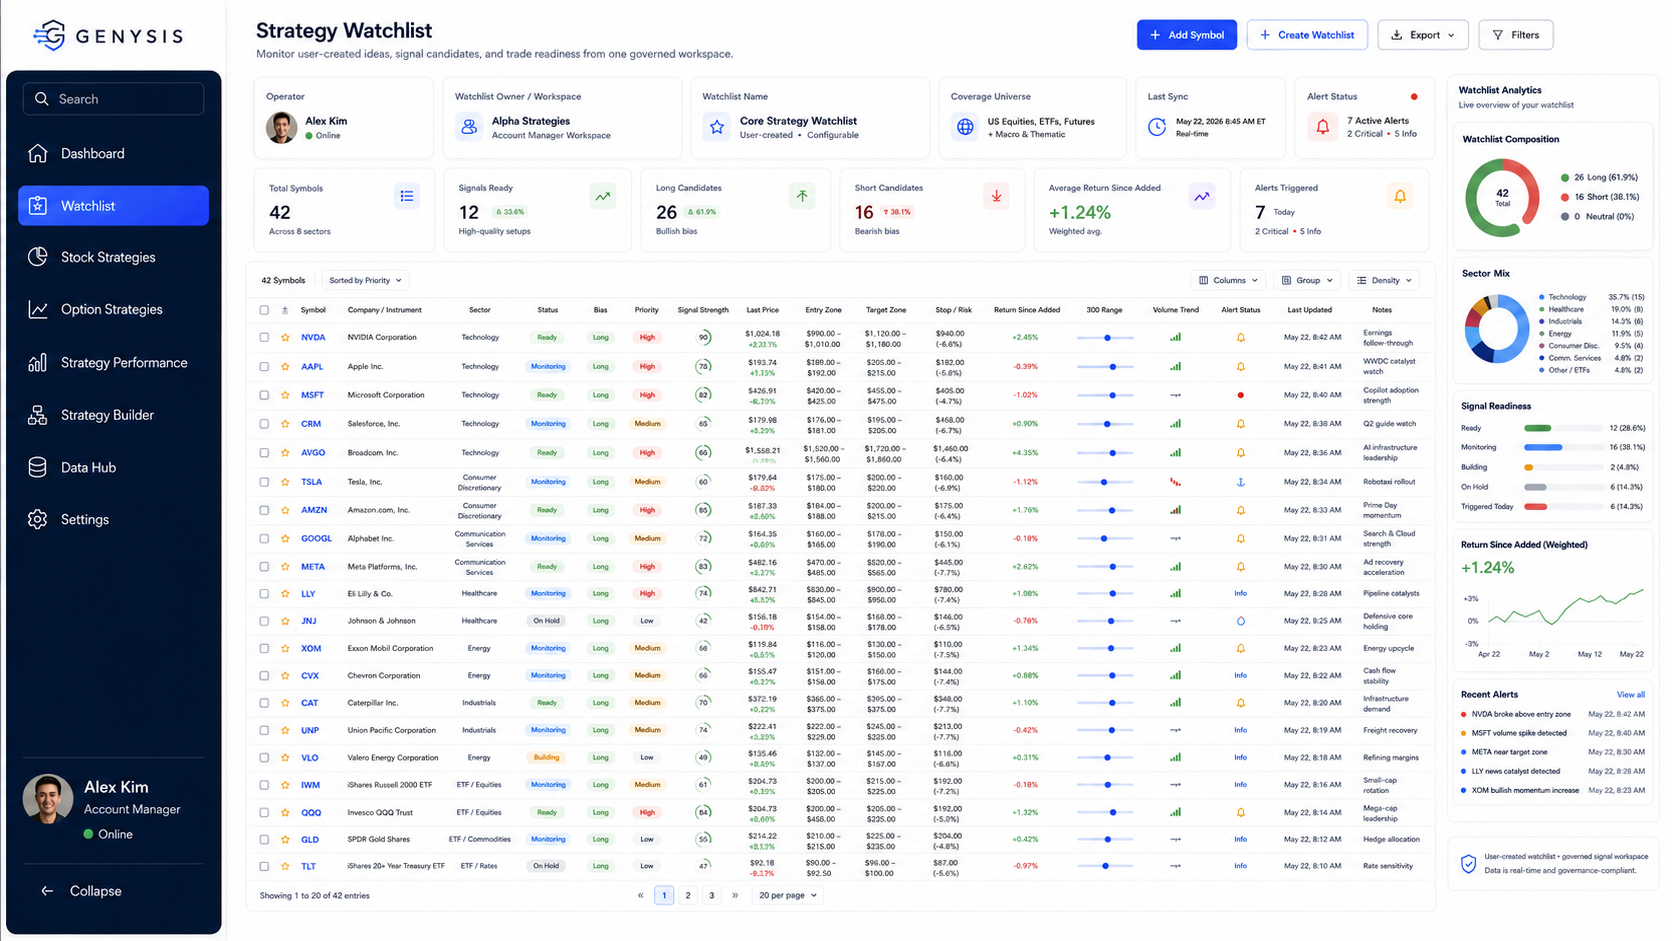The height and width of the screenshot is (941, 1672).
Task: Open the Filters panel
Action: coord(1516,35)
